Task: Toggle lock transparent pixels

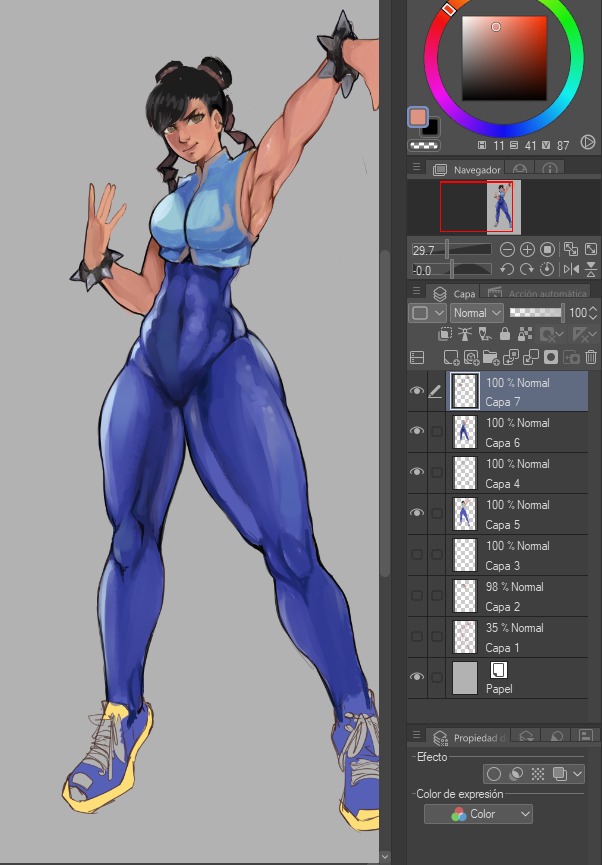Action: [x=525, y=334]
